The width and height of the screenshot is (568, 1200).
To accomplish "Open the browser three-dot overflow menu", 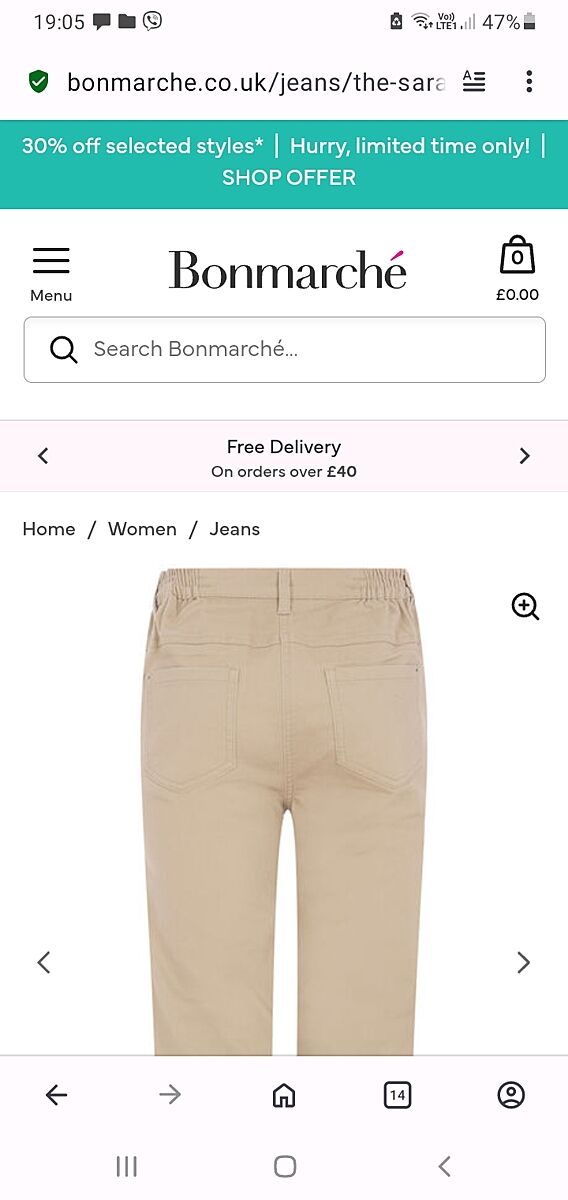I will [x=529, y=82].
